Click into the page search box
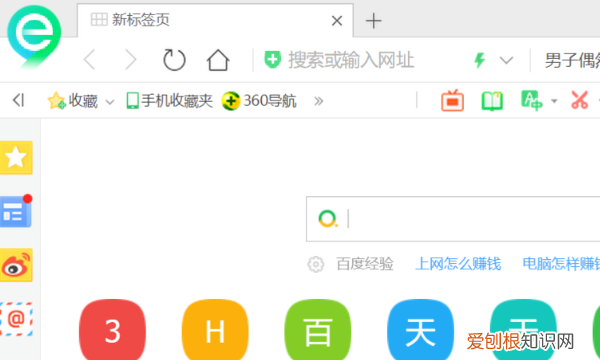The width and height of the screenshot is (600, 360). point(453,219)
